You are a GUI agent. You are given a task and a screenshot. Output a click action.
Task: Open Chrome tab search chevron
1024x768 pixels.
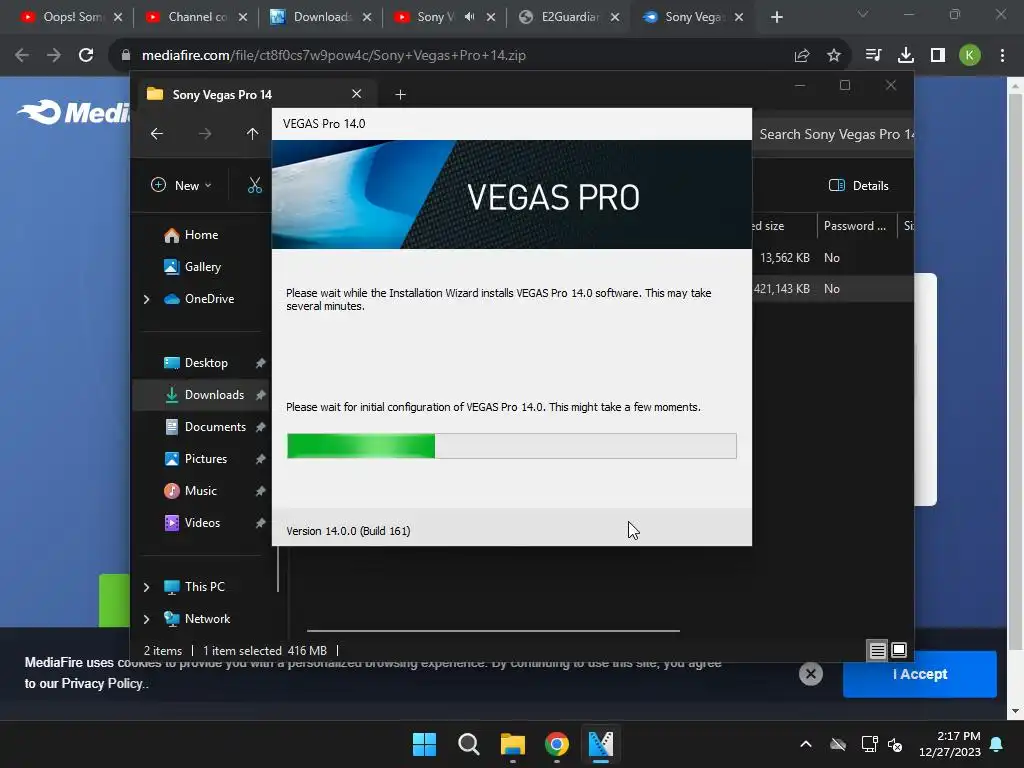pyautogui.click(x=863, y=14)
